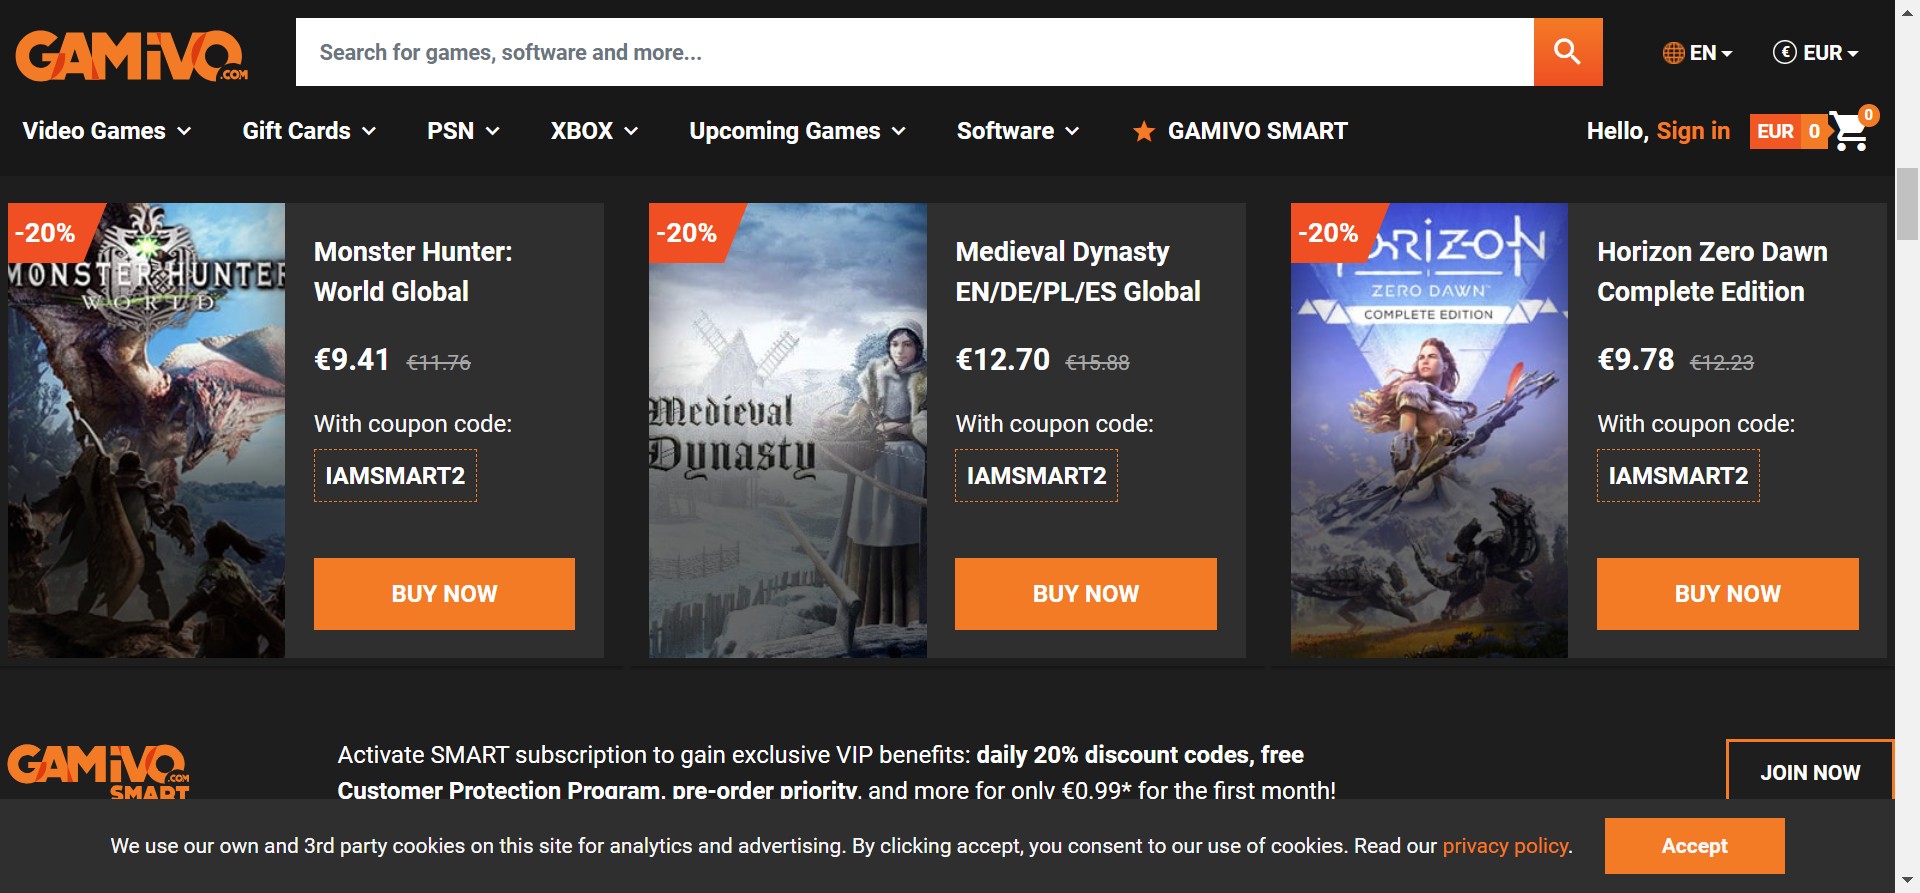The width and height of the screenshot is (1920, 893).
Task: Click Sign in link
Action: pos(1692,131)
